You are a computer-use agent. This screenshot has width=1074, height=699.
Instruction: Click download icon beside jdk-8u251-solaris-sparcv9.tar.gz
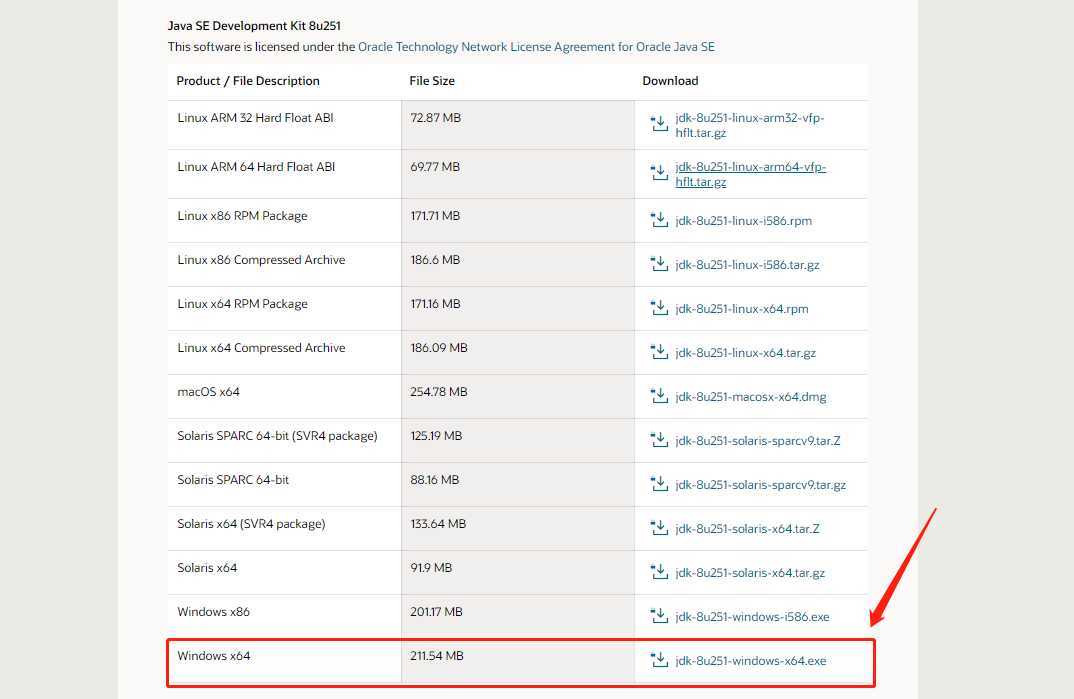(659, 484)
